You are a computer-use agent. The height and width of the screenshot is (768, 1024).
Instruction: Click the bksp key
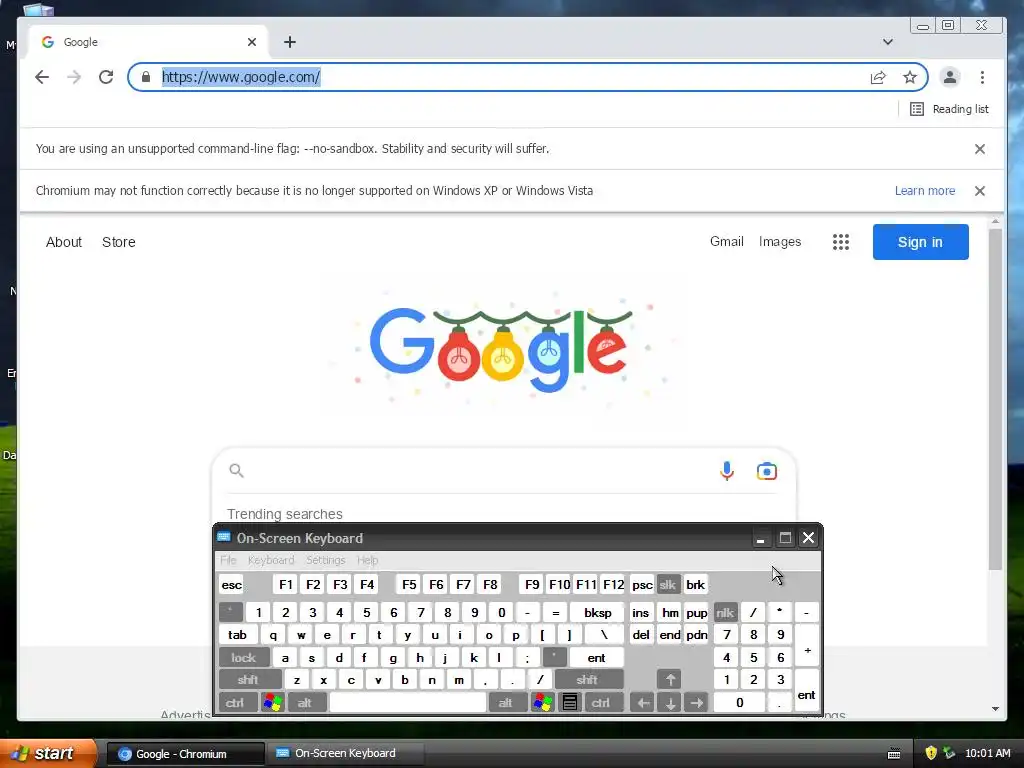pos(598,613)
